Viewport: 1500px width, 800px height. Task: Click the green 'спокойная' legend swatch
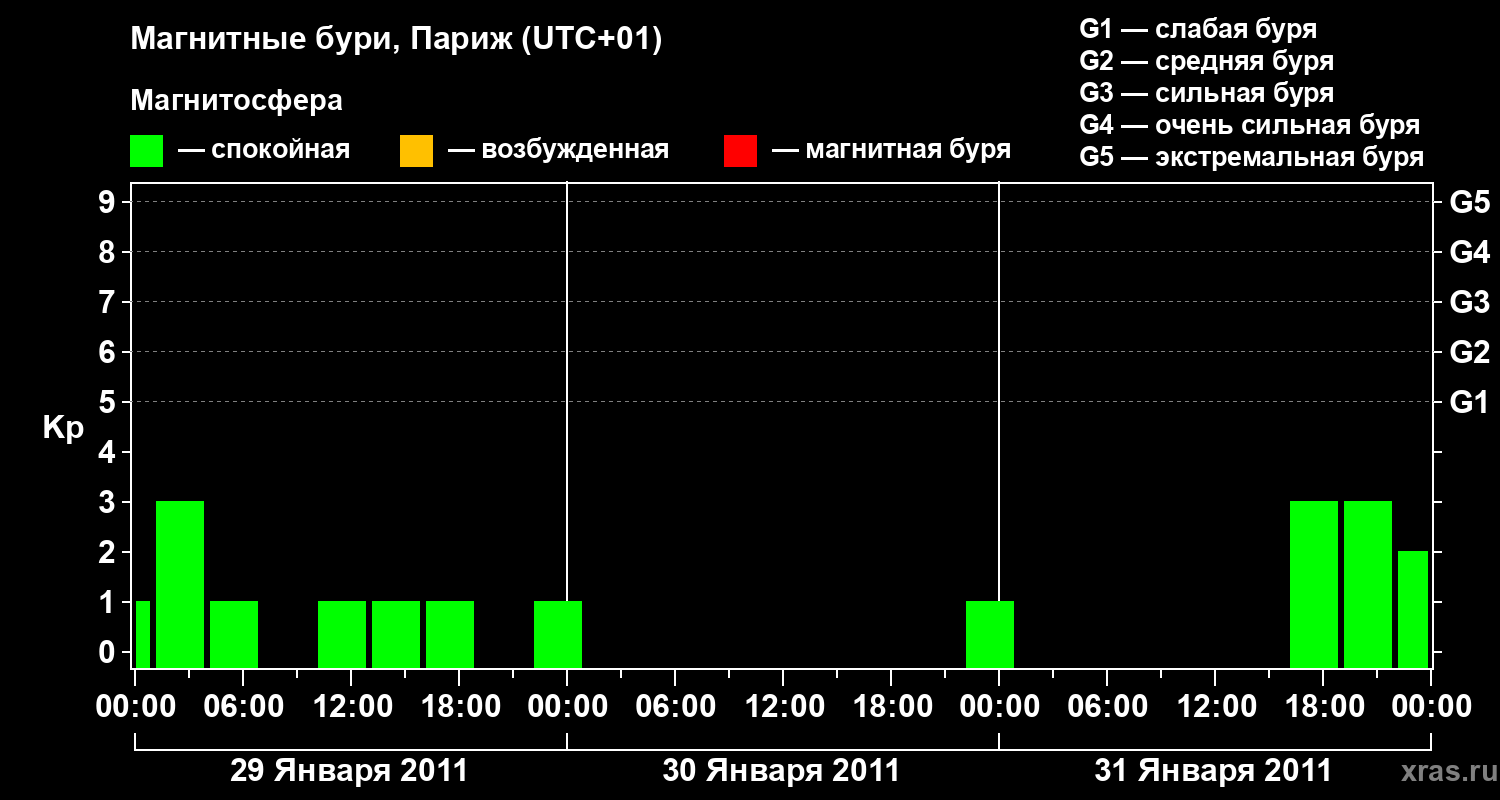(147, 151)
